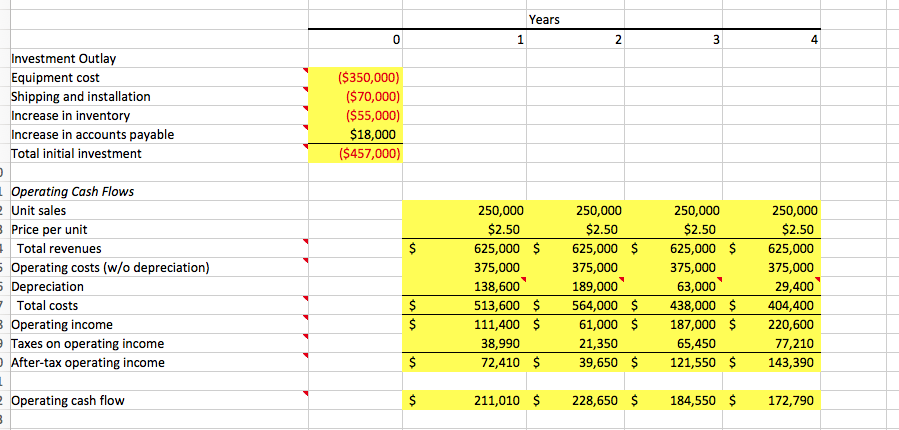Click operating cash flow value 211,010
Screen dimensions: 899x430
(x=499, y=401)
